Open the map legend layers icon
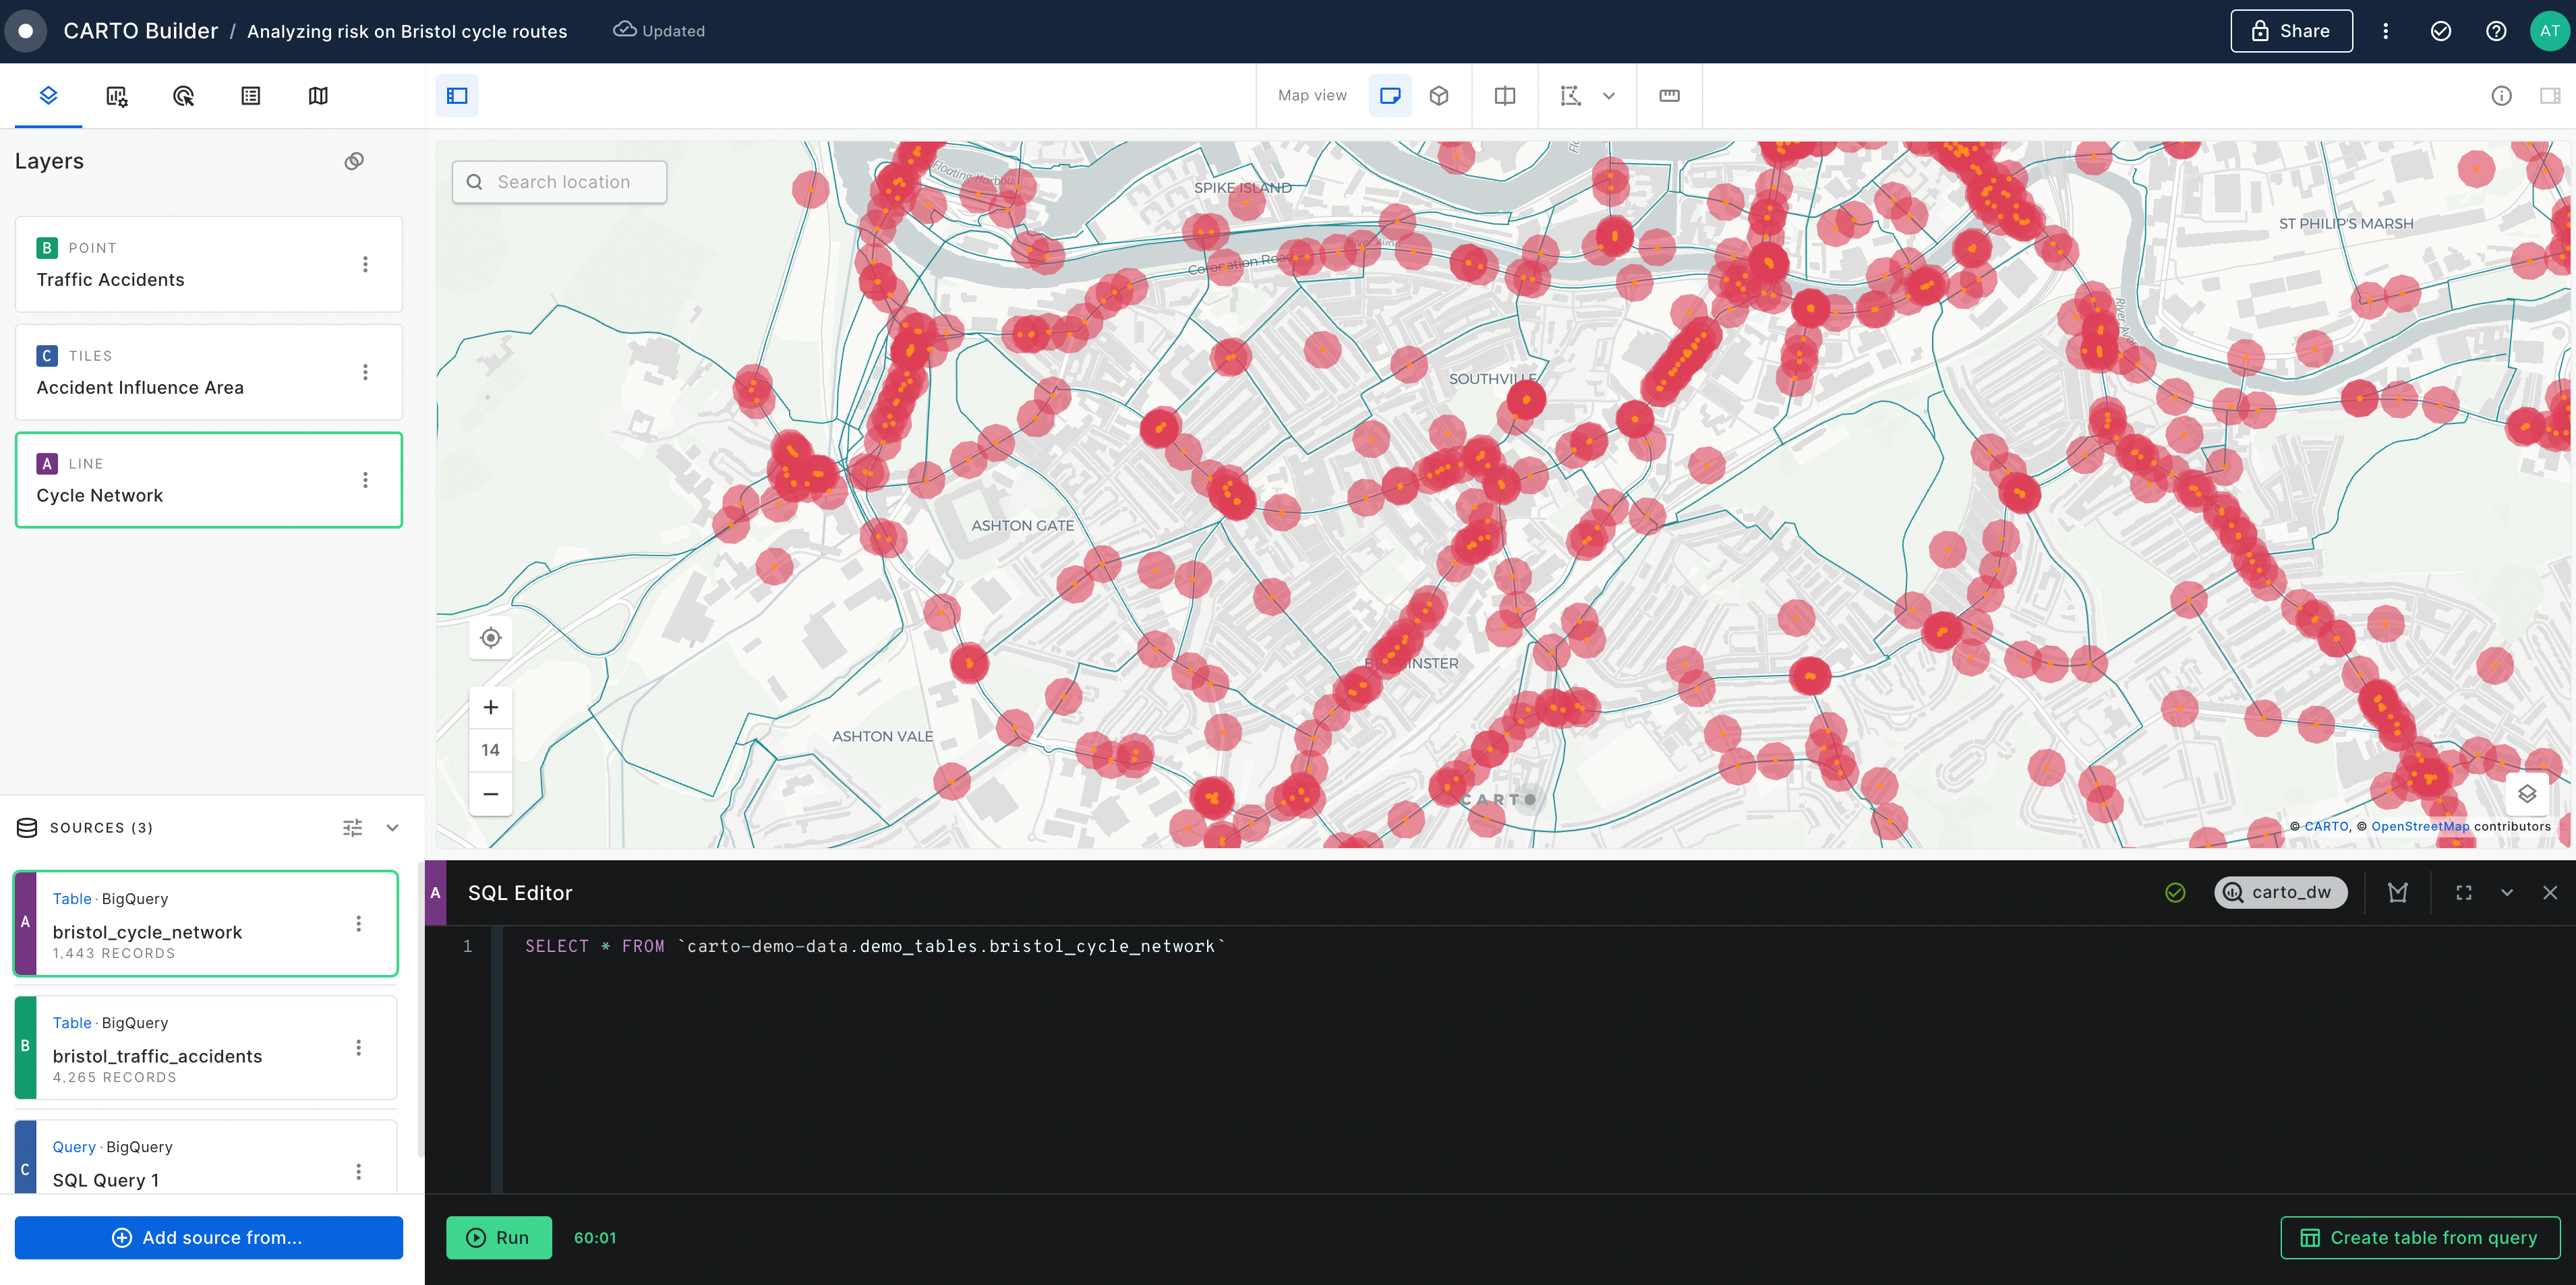Image resolution: width=2576 pixels, height=1285 pixels. click(x=2527, y=794)
